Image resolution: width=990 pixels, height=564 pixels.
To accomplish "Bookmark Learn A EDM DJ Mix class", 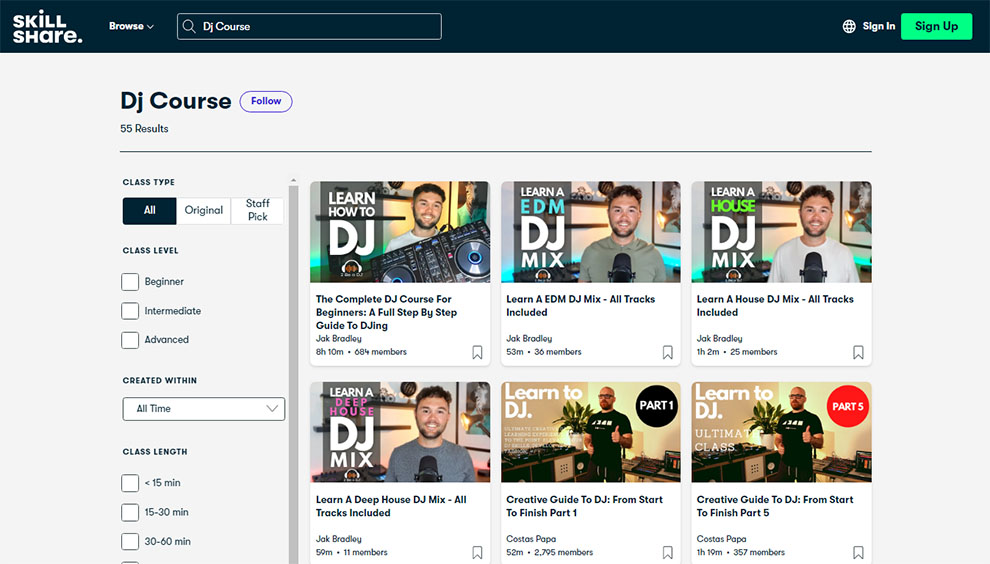I will click(x=667, y=352).
